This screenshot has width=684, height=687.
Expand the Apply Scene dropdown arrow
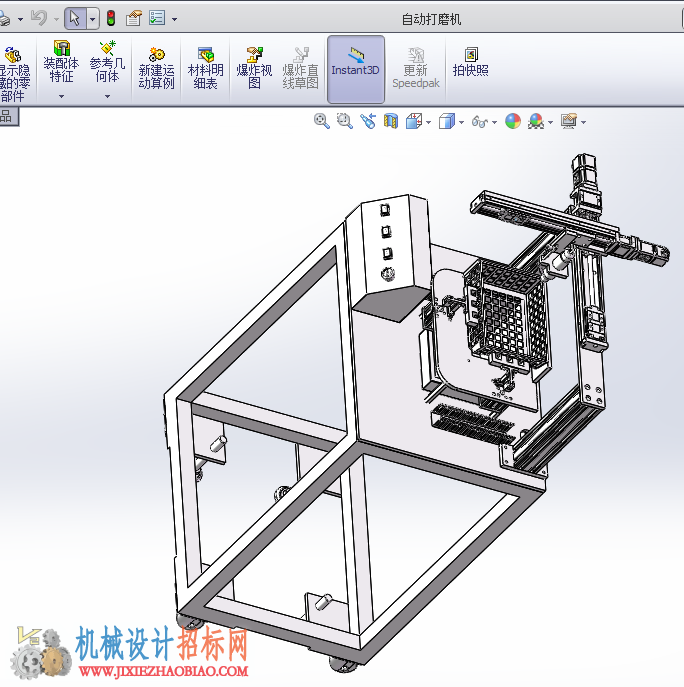[x=550, y=122]
